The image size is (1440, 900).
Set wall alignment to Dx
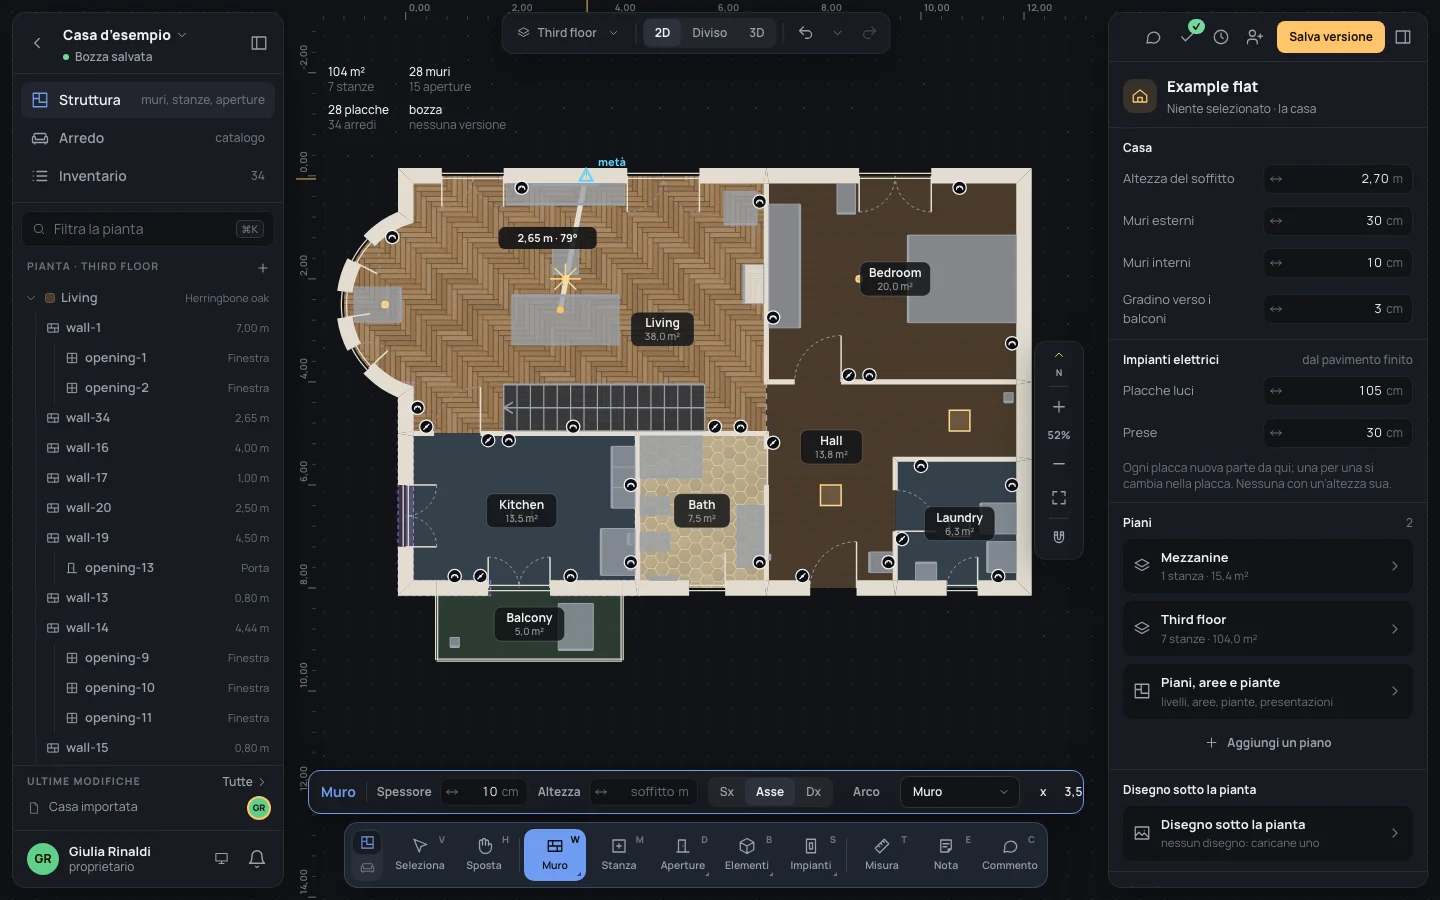point(814,792)
